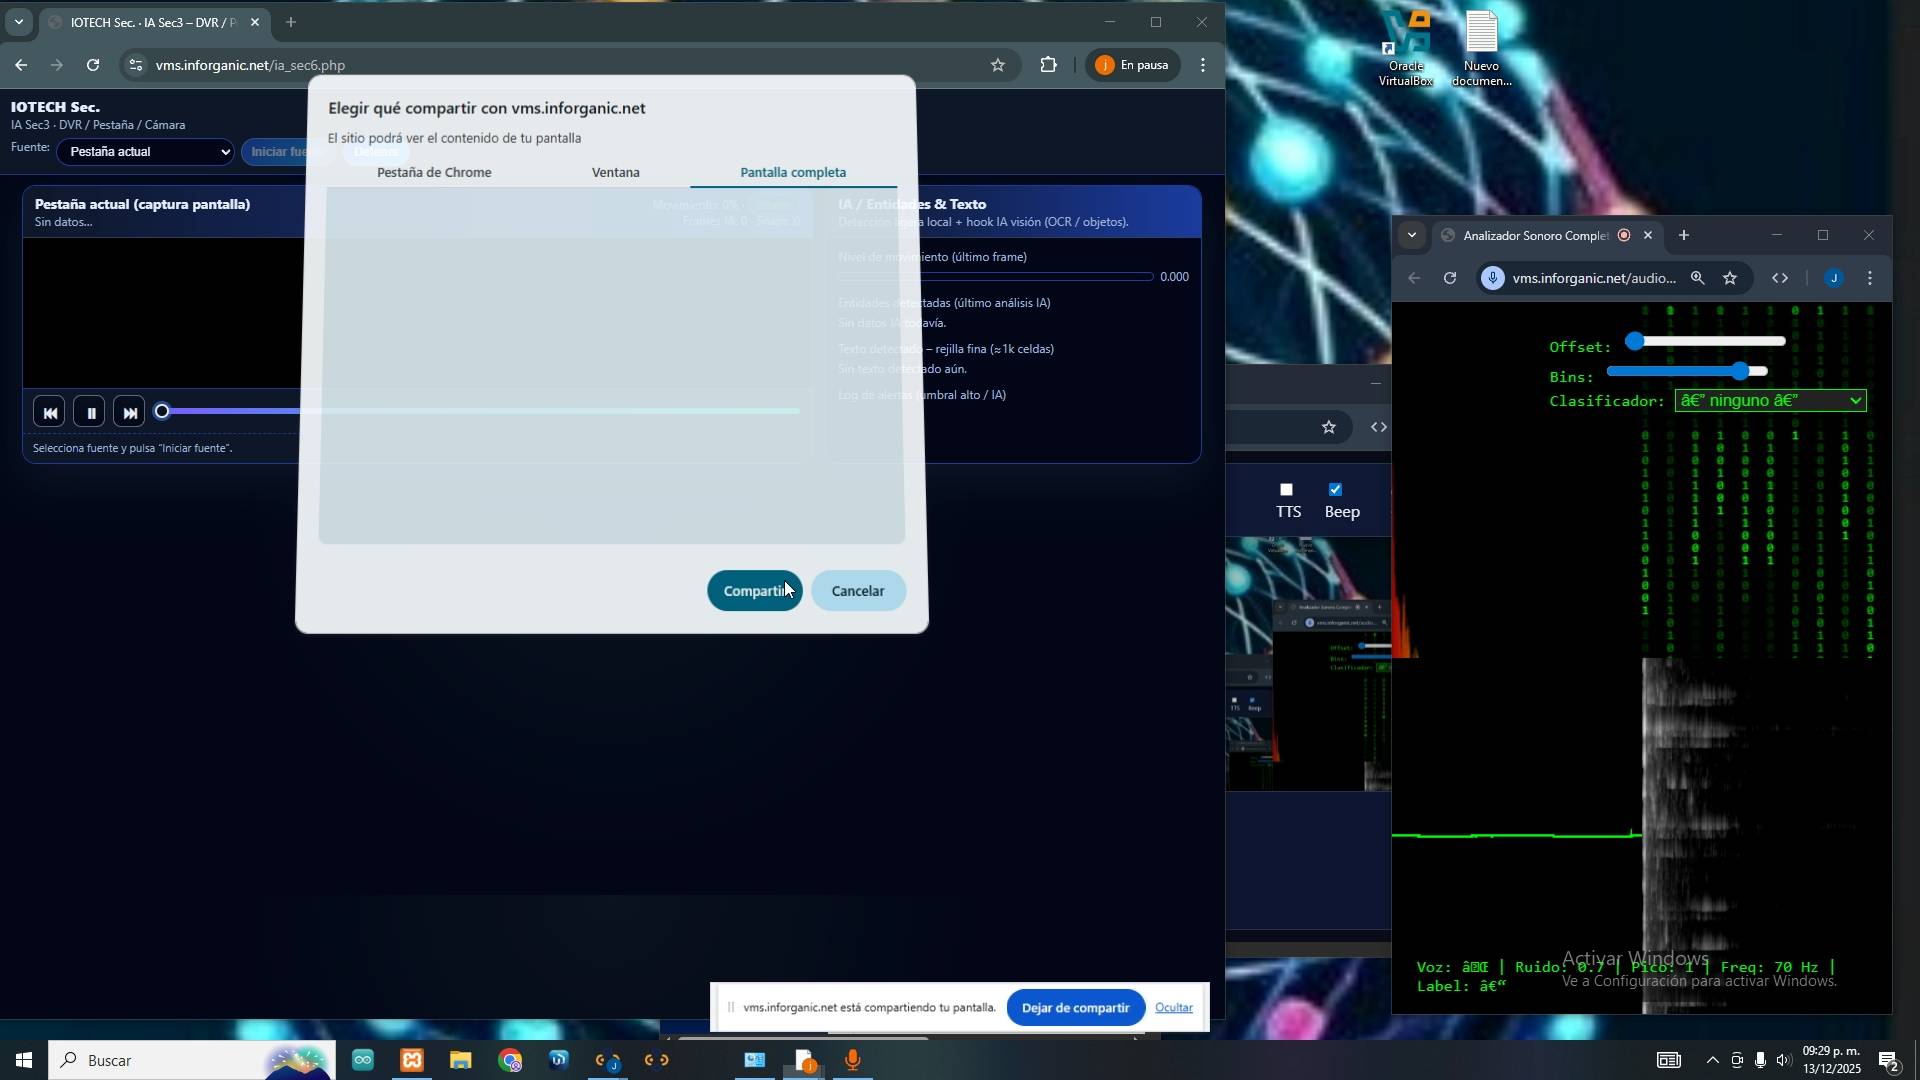Open the Chrome extensions puzzle icon
1920x1080 pixels.
1048,65
